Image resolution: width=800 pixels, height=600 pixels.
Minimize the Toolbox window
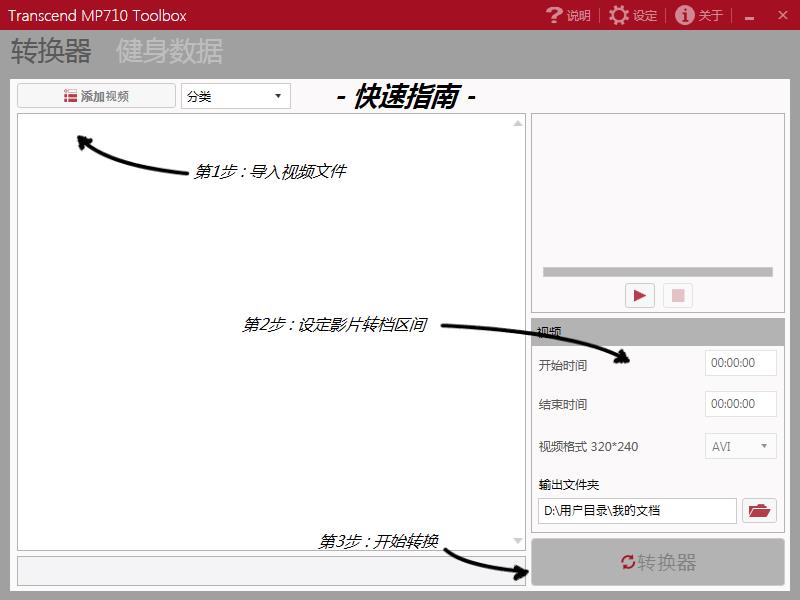[749, 16]
